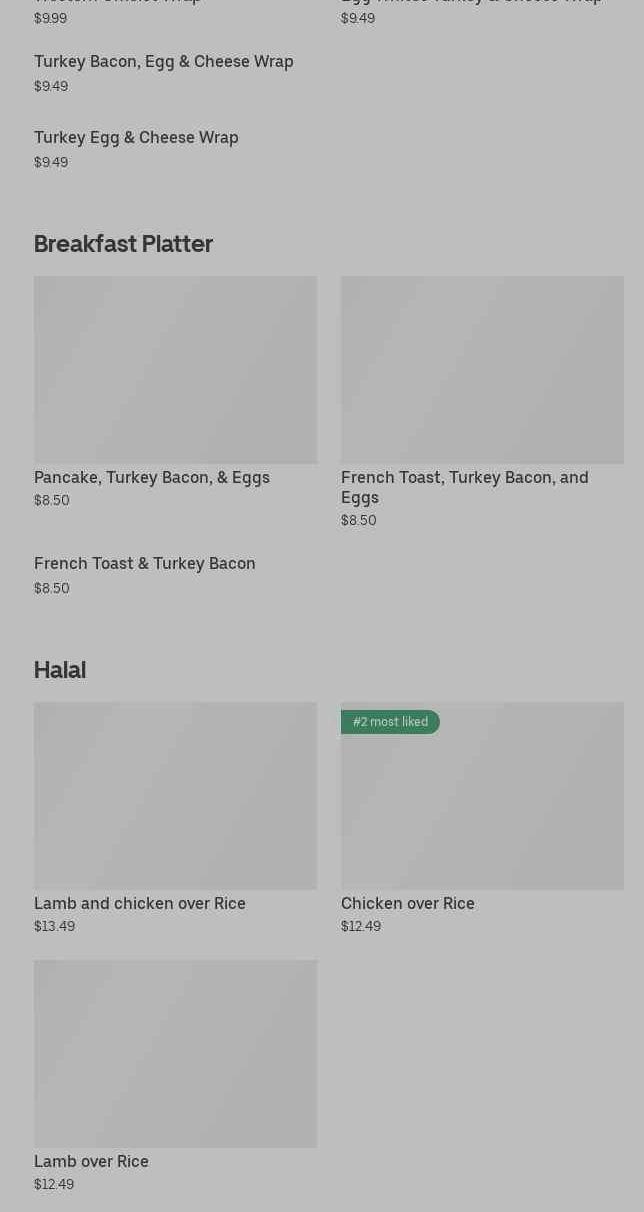Click the $8.50 price of French Toast & Turkey Bacon
The height and width of the screenshot is (1212, 644).
click(x=52, y=588)
